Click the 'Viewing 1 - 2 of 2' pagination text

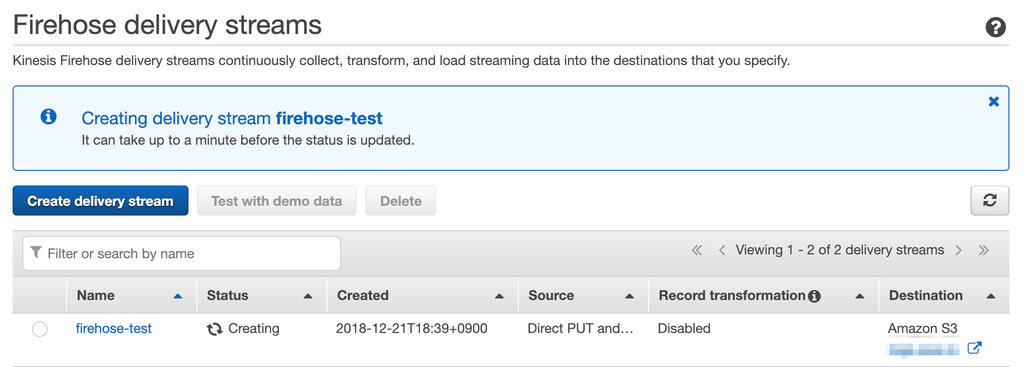pos(840,250)
